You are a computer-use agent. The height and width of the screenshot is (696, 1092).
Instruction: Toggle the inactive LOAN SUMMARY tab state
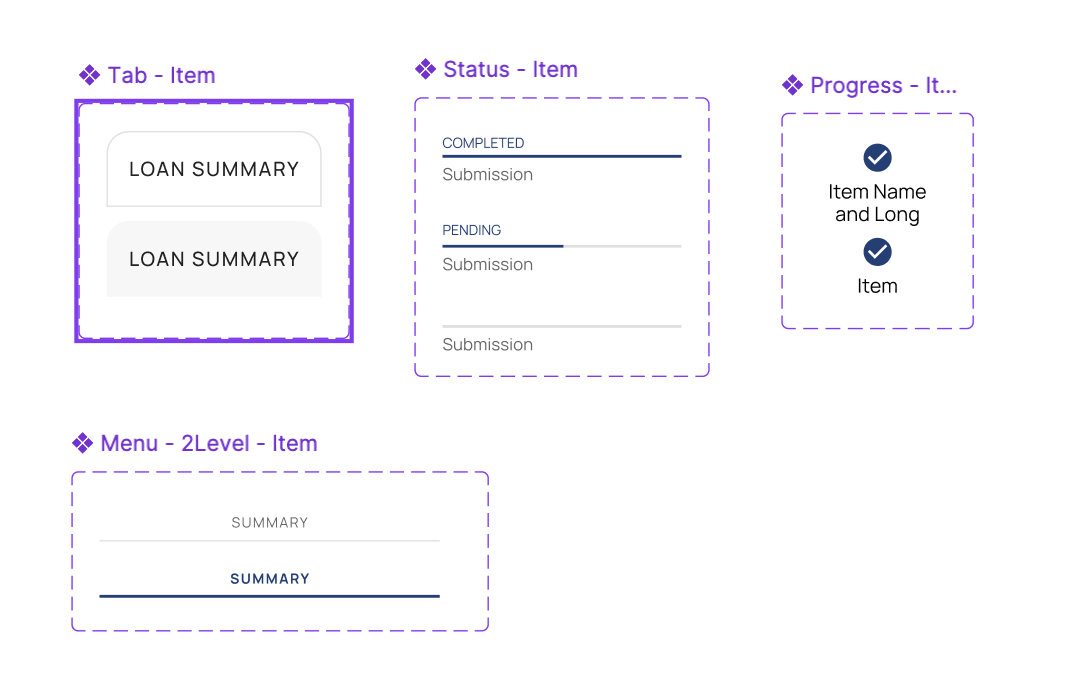[x=213, y=259]
